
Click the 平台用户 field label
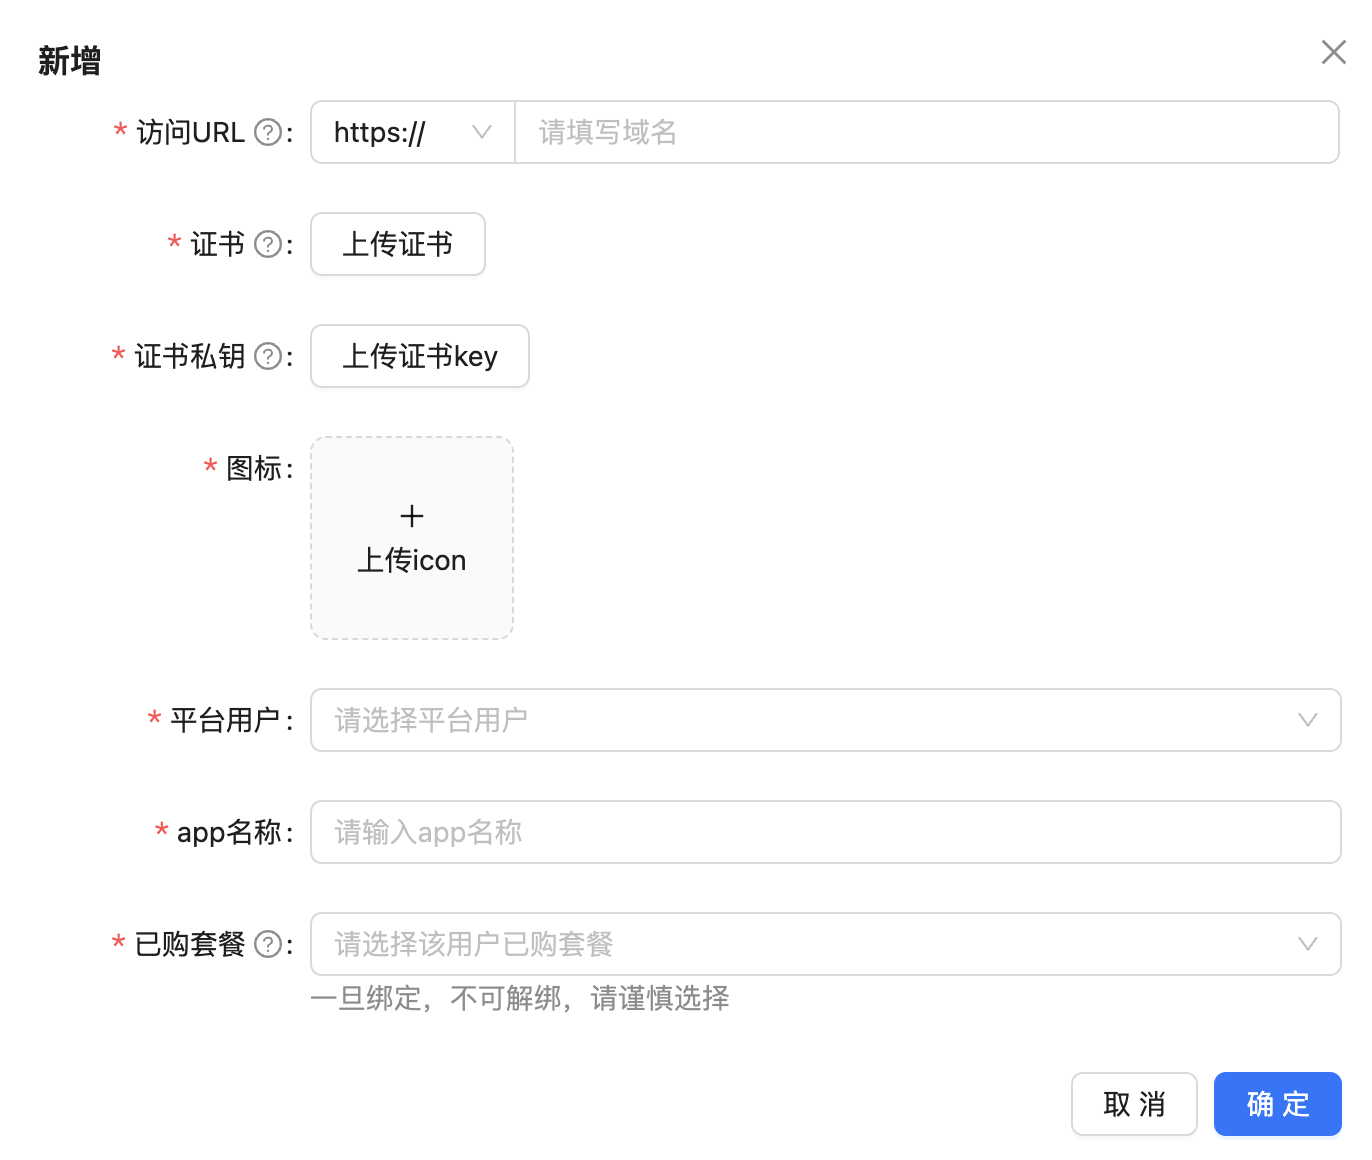[225, 720]
